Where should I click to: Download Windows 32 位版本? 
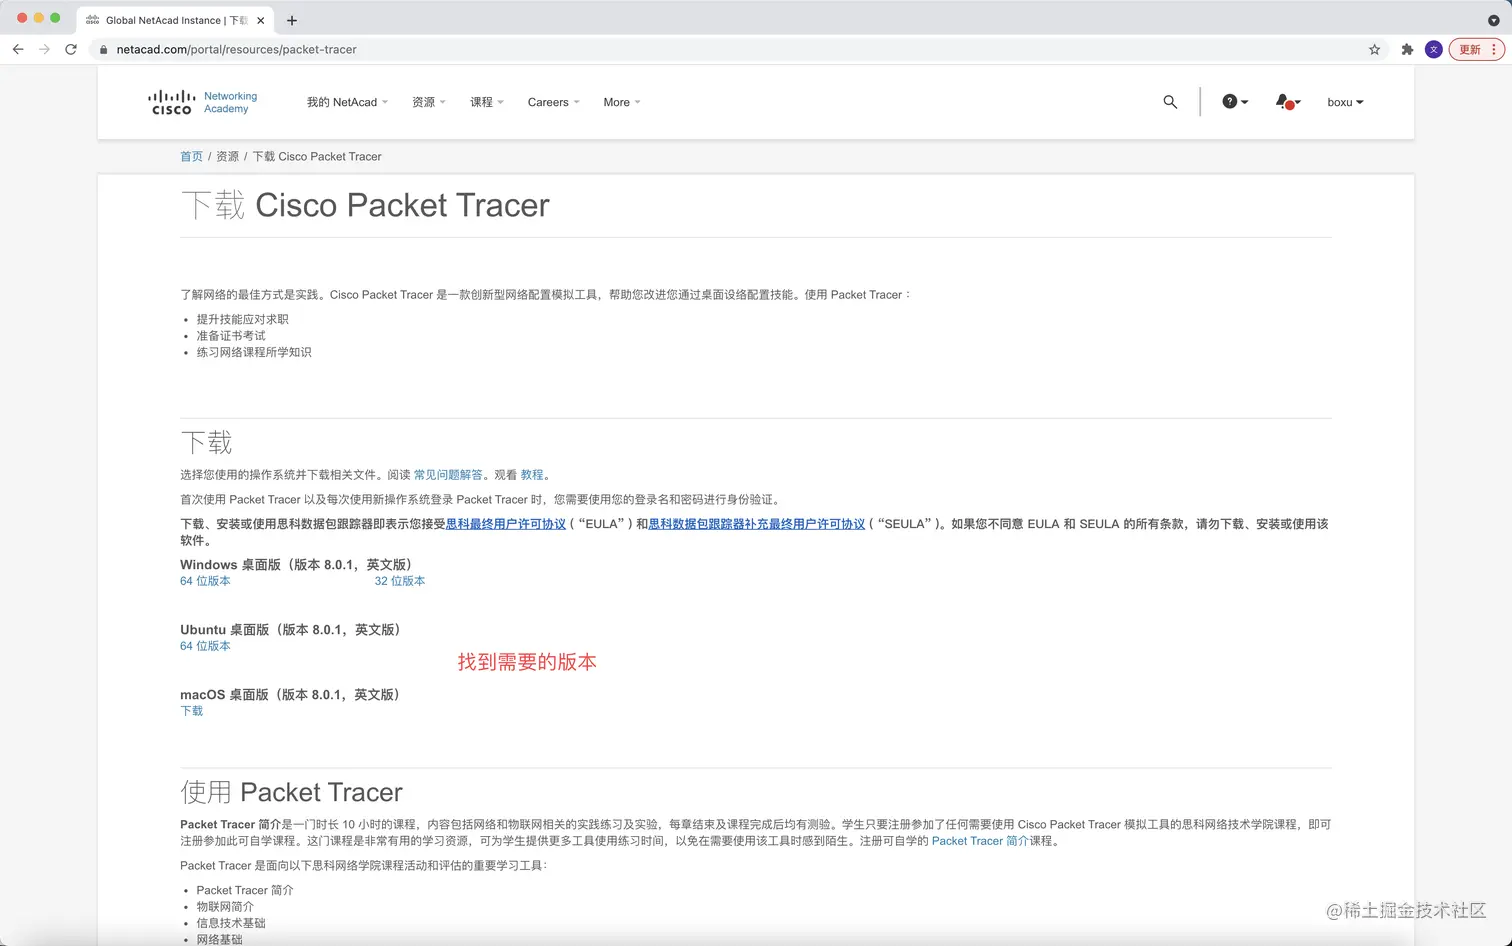click(x=400, y=581)
